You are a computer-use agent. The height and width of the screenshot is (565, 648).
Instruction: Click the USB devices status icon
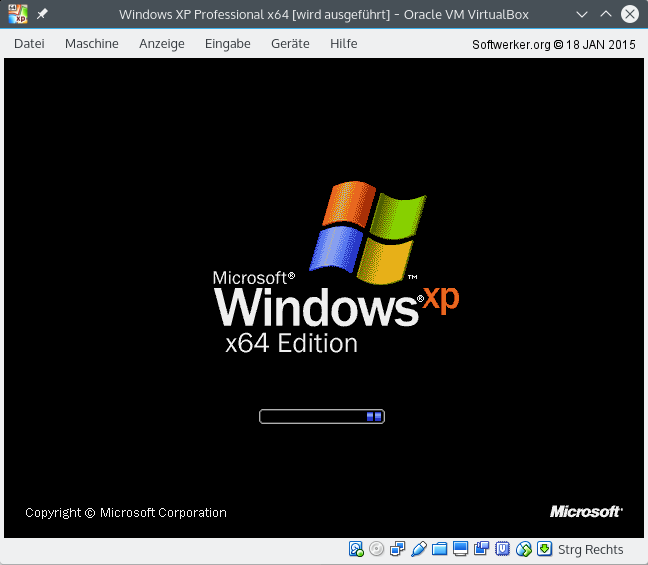coord(419,549)
